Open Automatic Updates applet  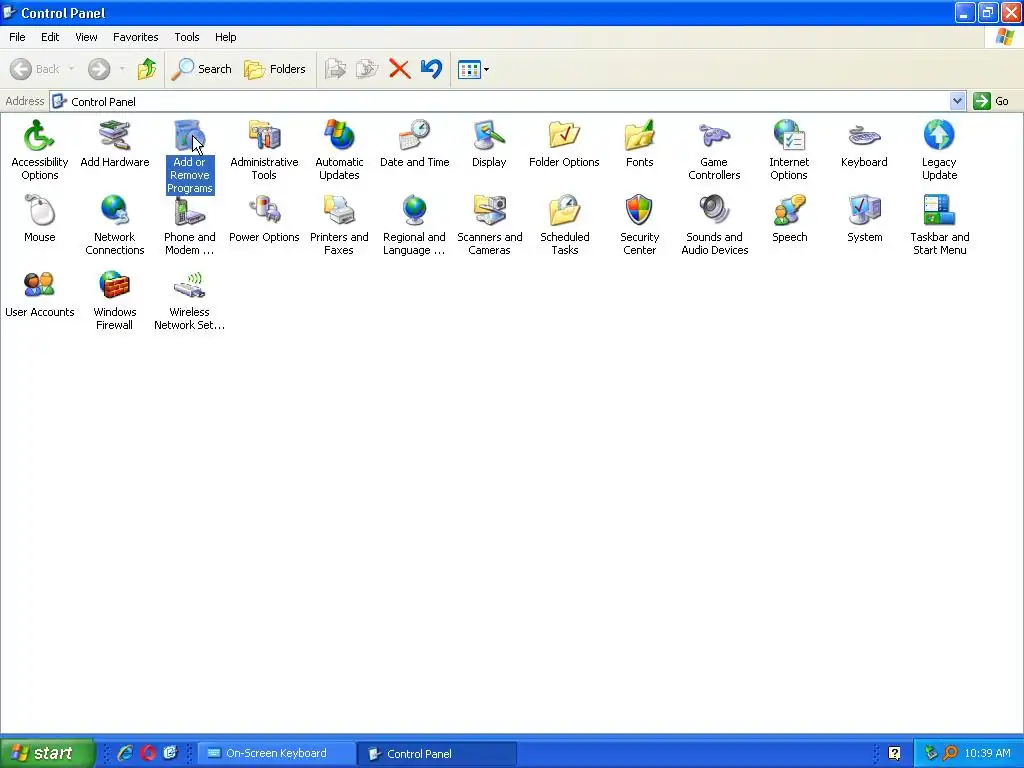tap(339, 150)
